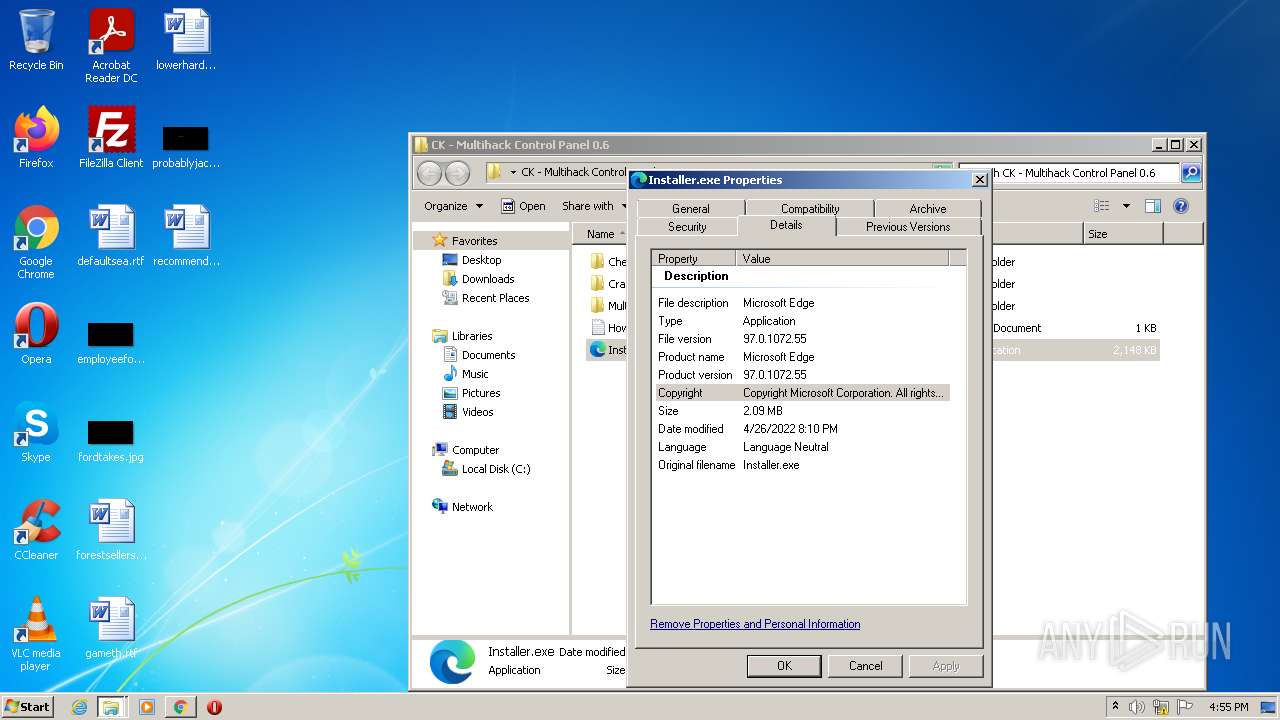Select Local Disk (C:) in navigation pane
The width and height of the screenshot is (1280, 720).
tap(495, 469)
